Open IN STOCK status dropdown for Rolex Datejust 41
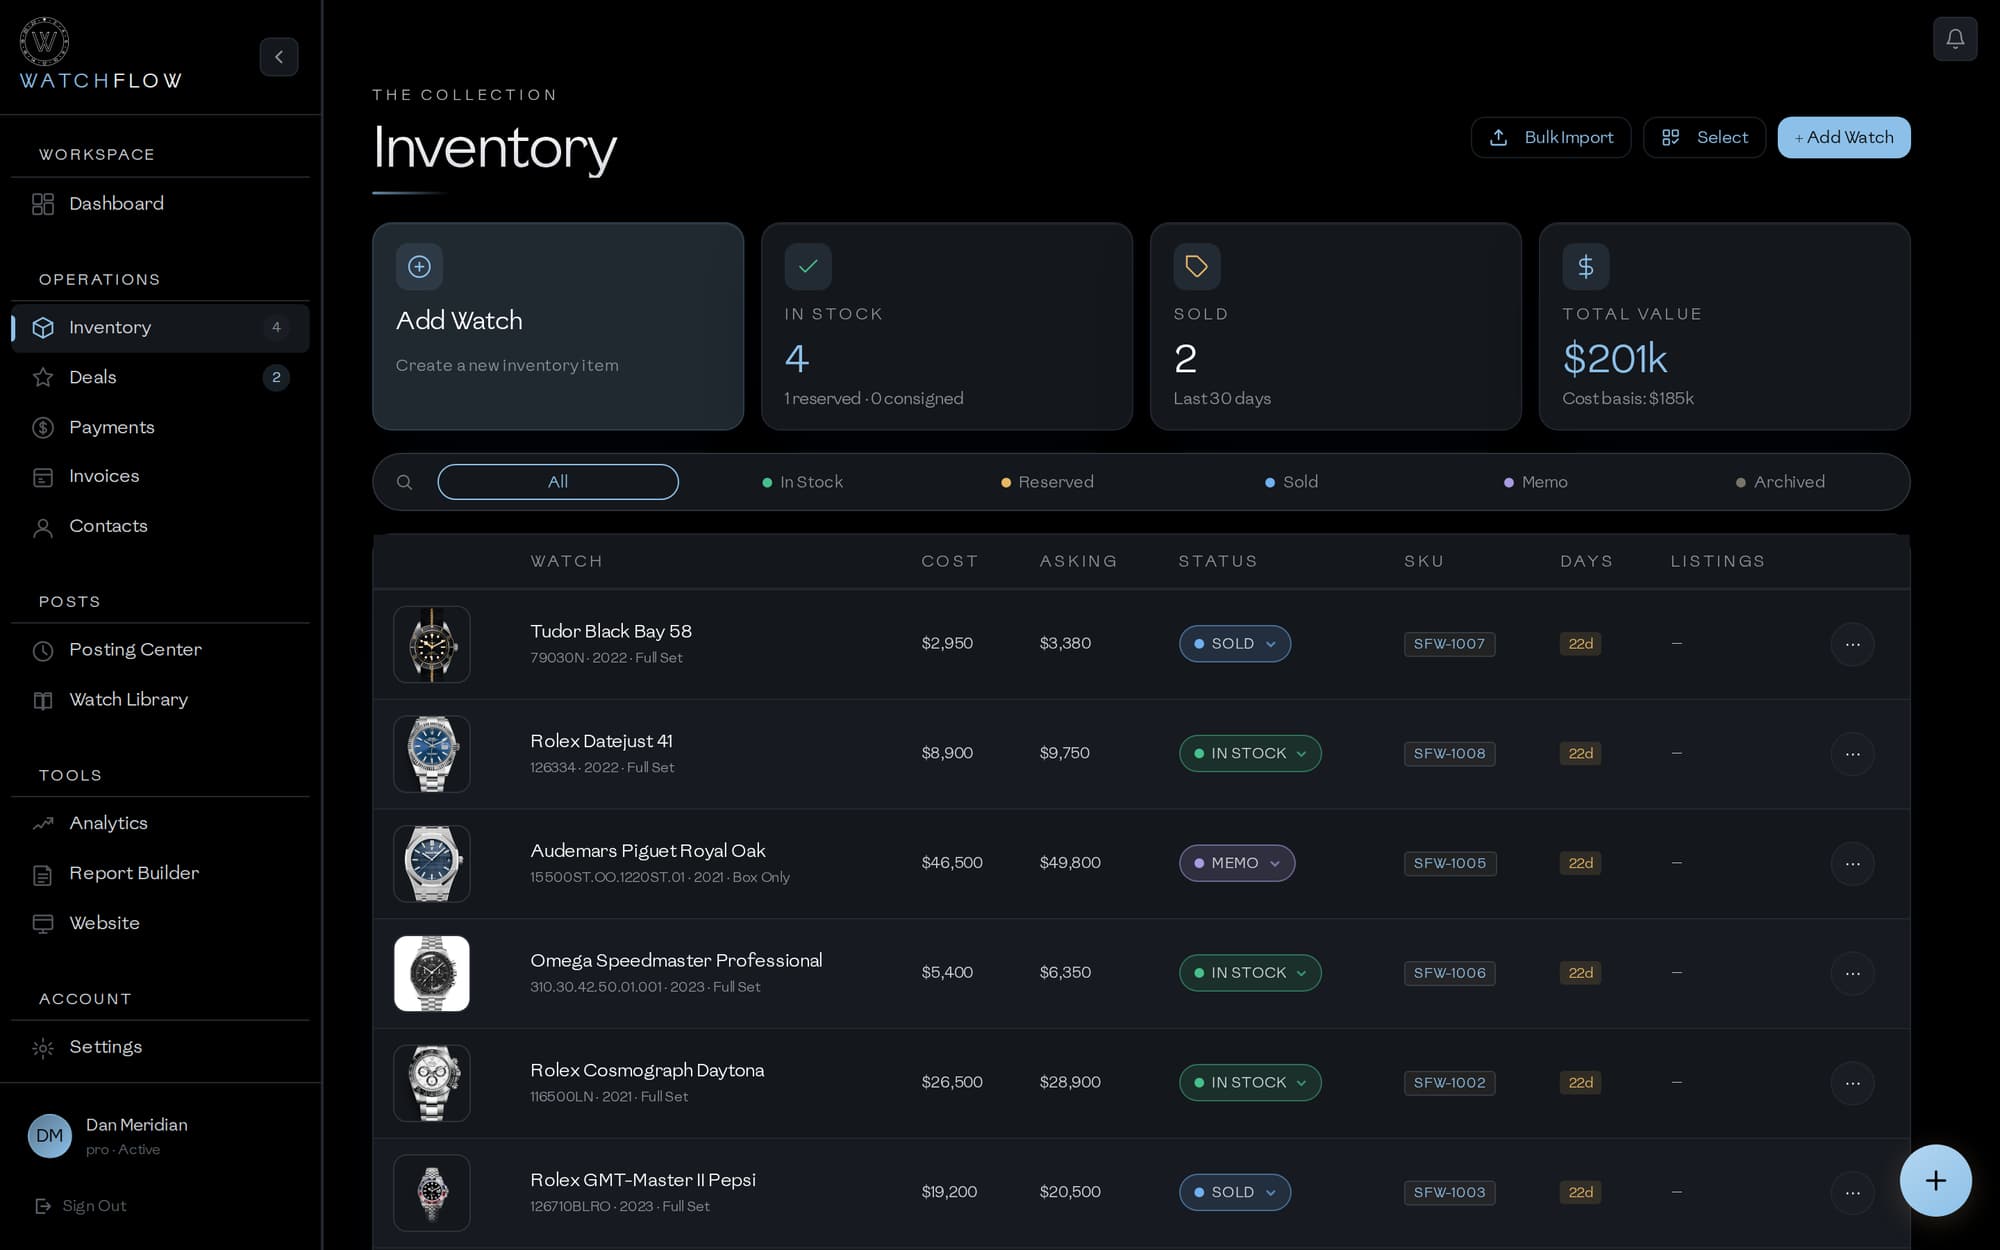 (x=1250, y=754)
